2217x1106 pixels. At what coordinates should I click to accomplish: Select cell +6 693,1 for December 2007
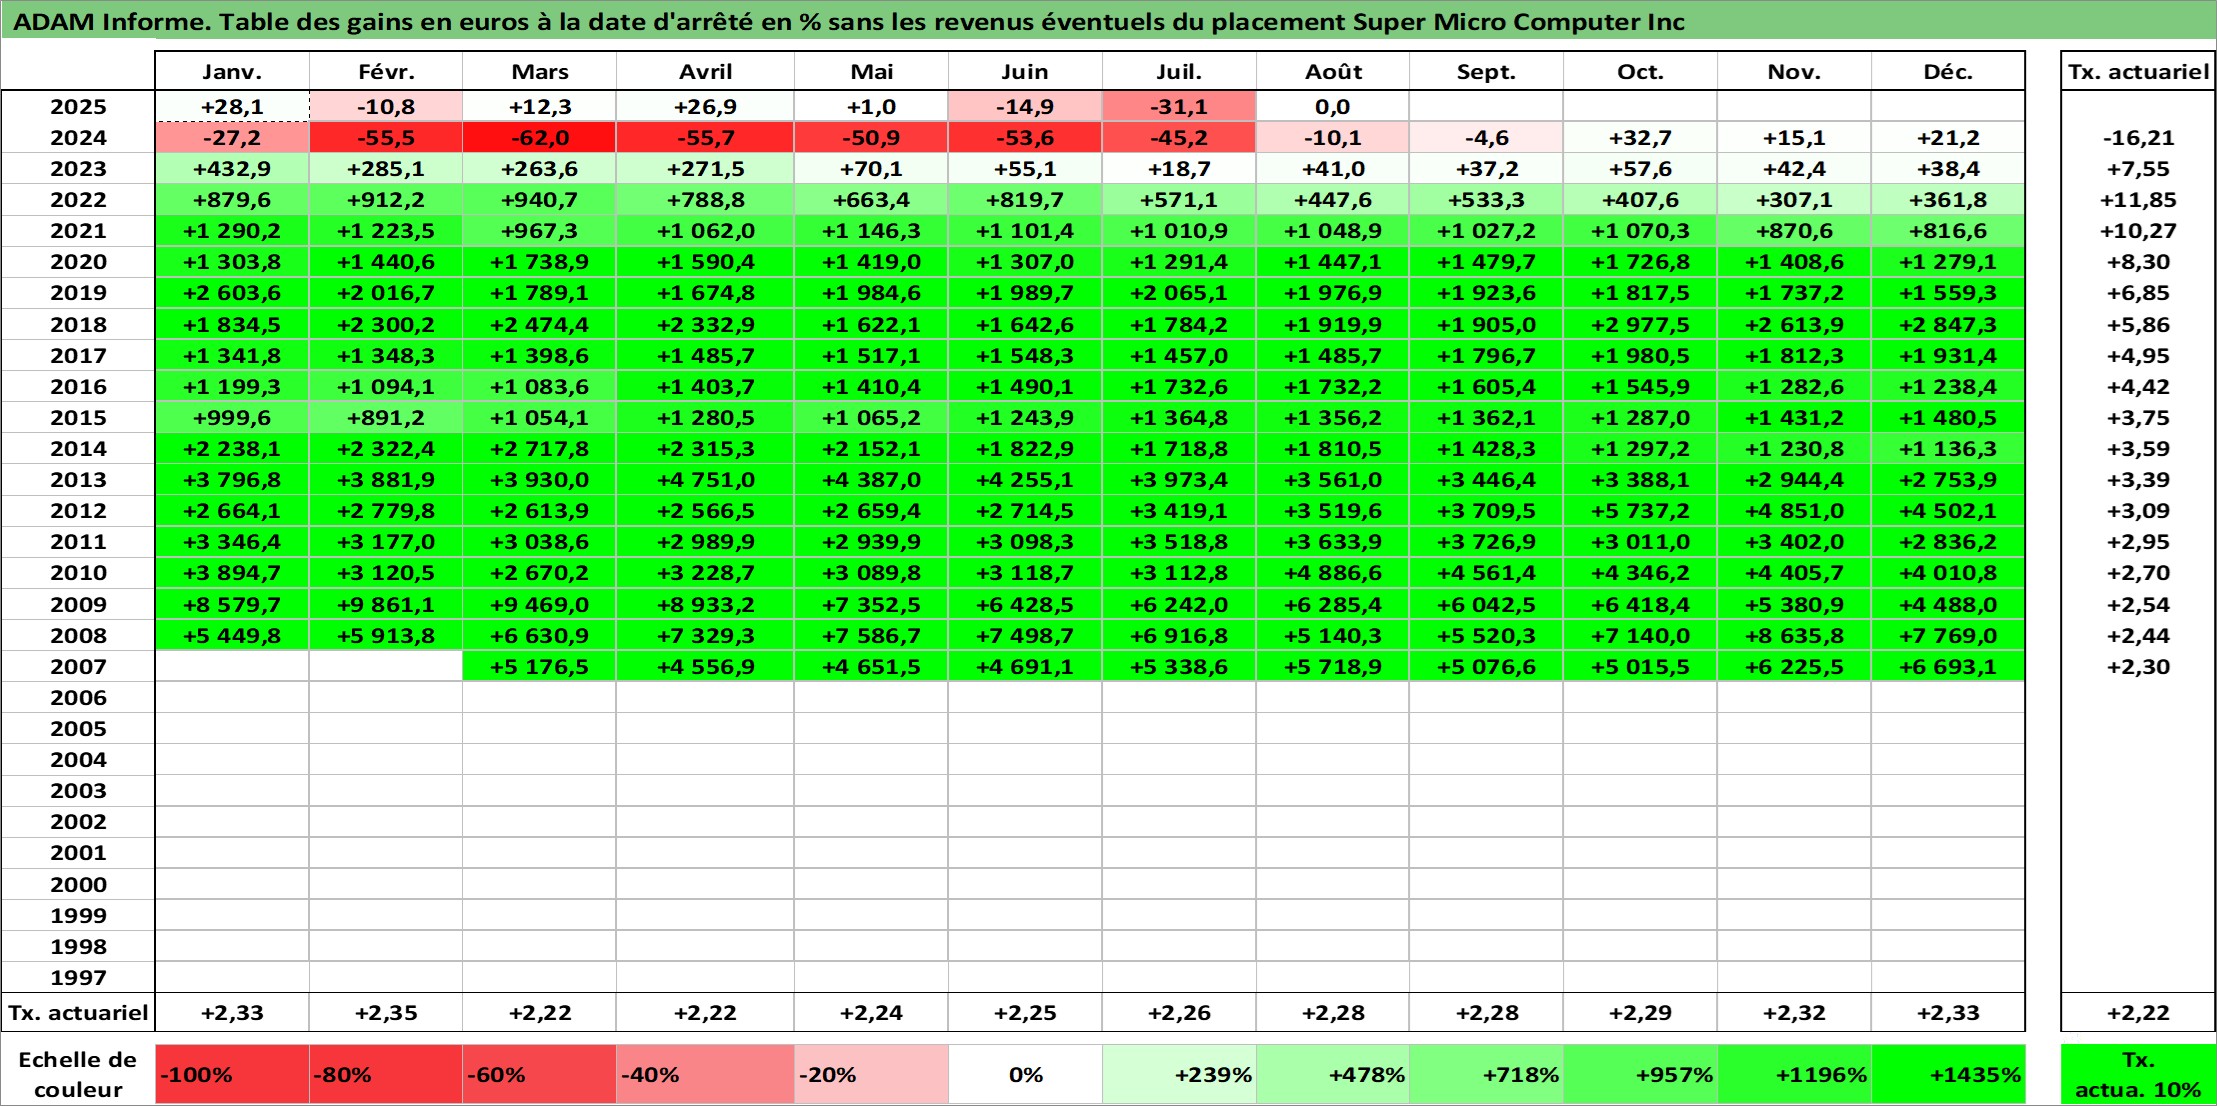[1948, 667]
